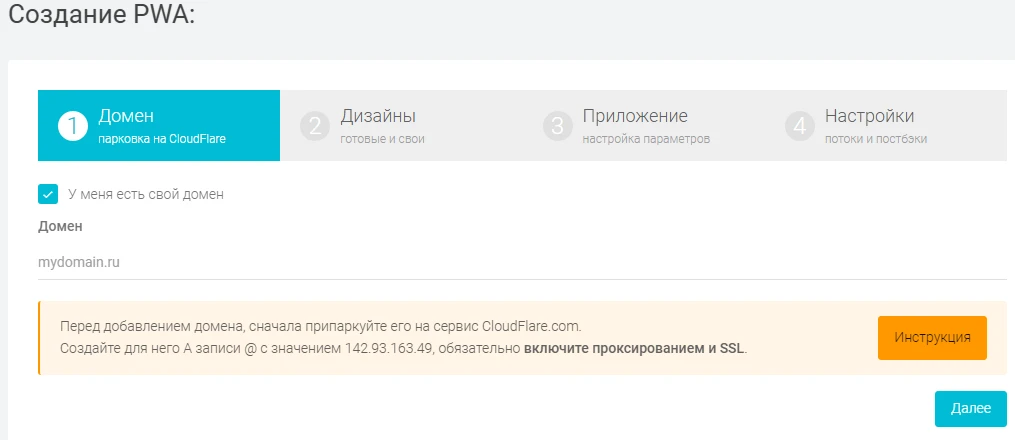Click the step number 2 circle
The image size is (1015, 440).
tap(315, 126)
